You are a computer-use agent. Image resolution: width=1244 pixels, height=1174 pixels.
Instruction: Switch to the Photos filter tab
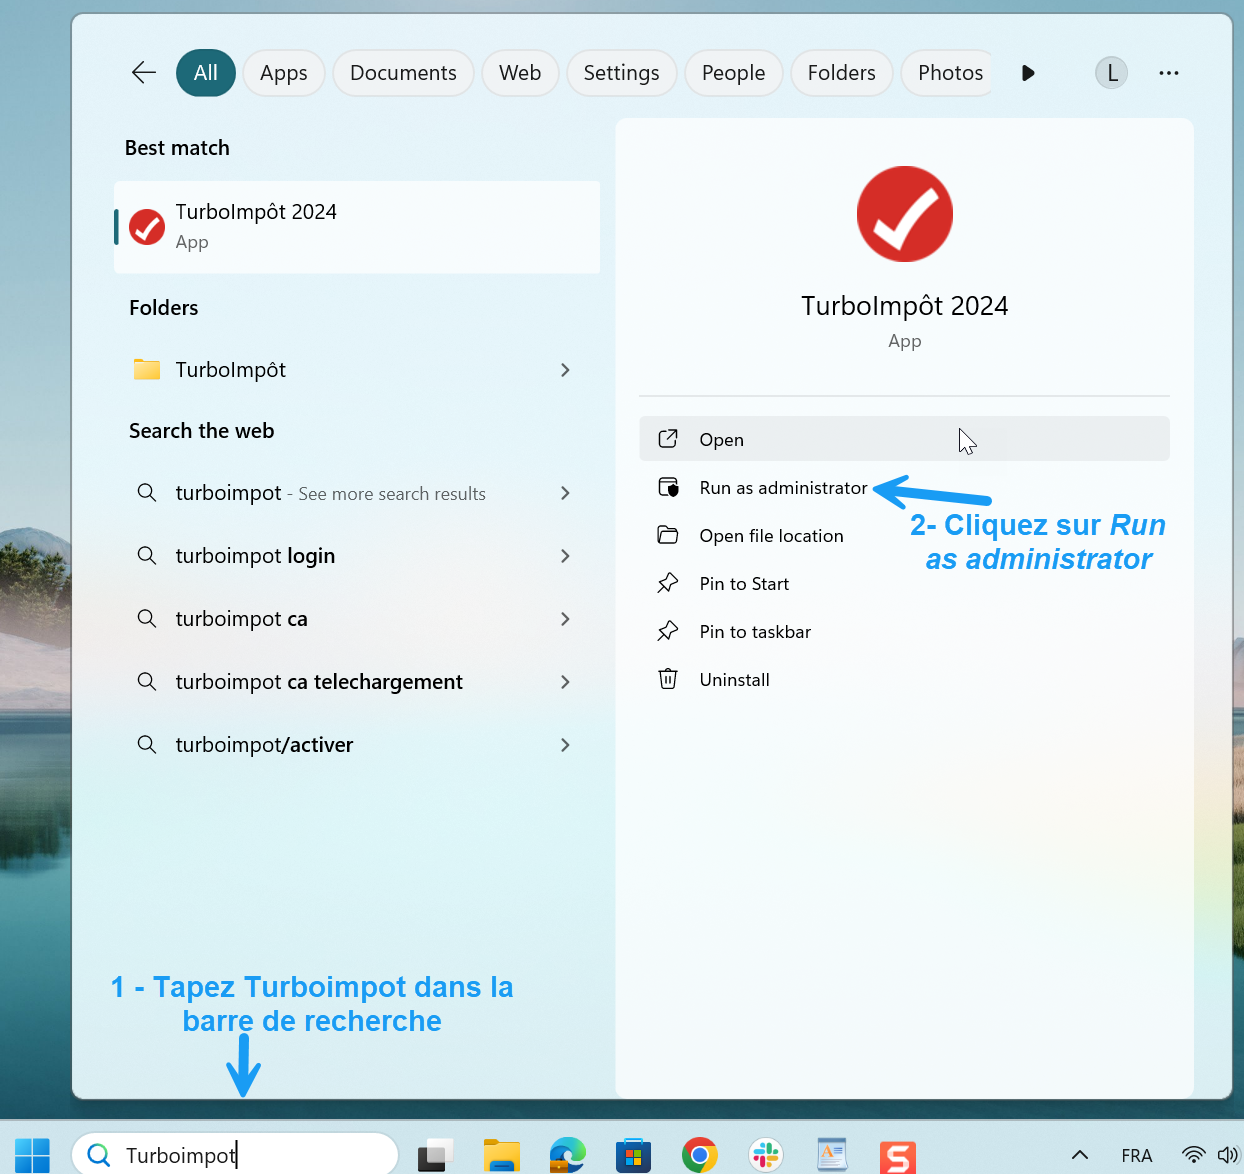click(948, 73)
